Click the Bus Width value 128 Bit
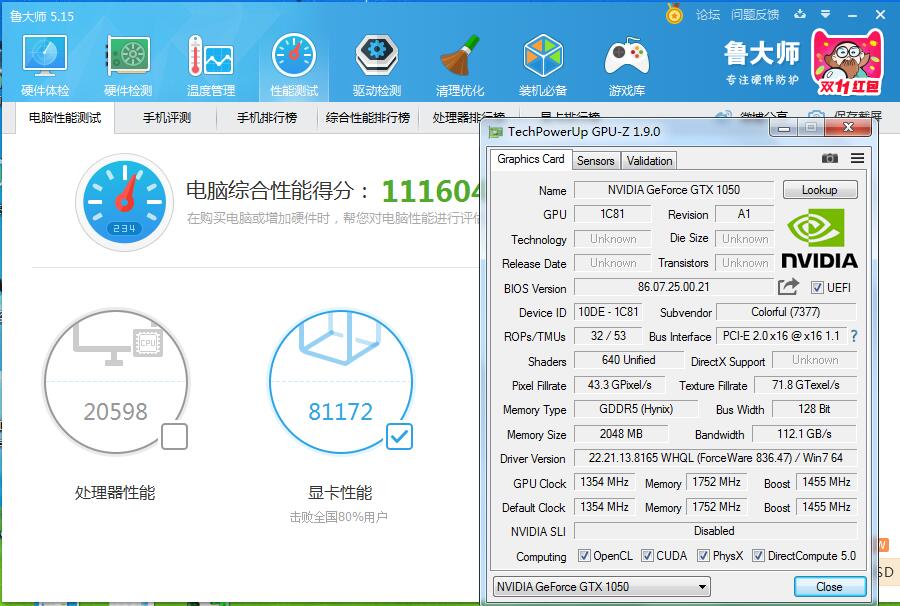 pyautogui.click(x=814, y=409)
